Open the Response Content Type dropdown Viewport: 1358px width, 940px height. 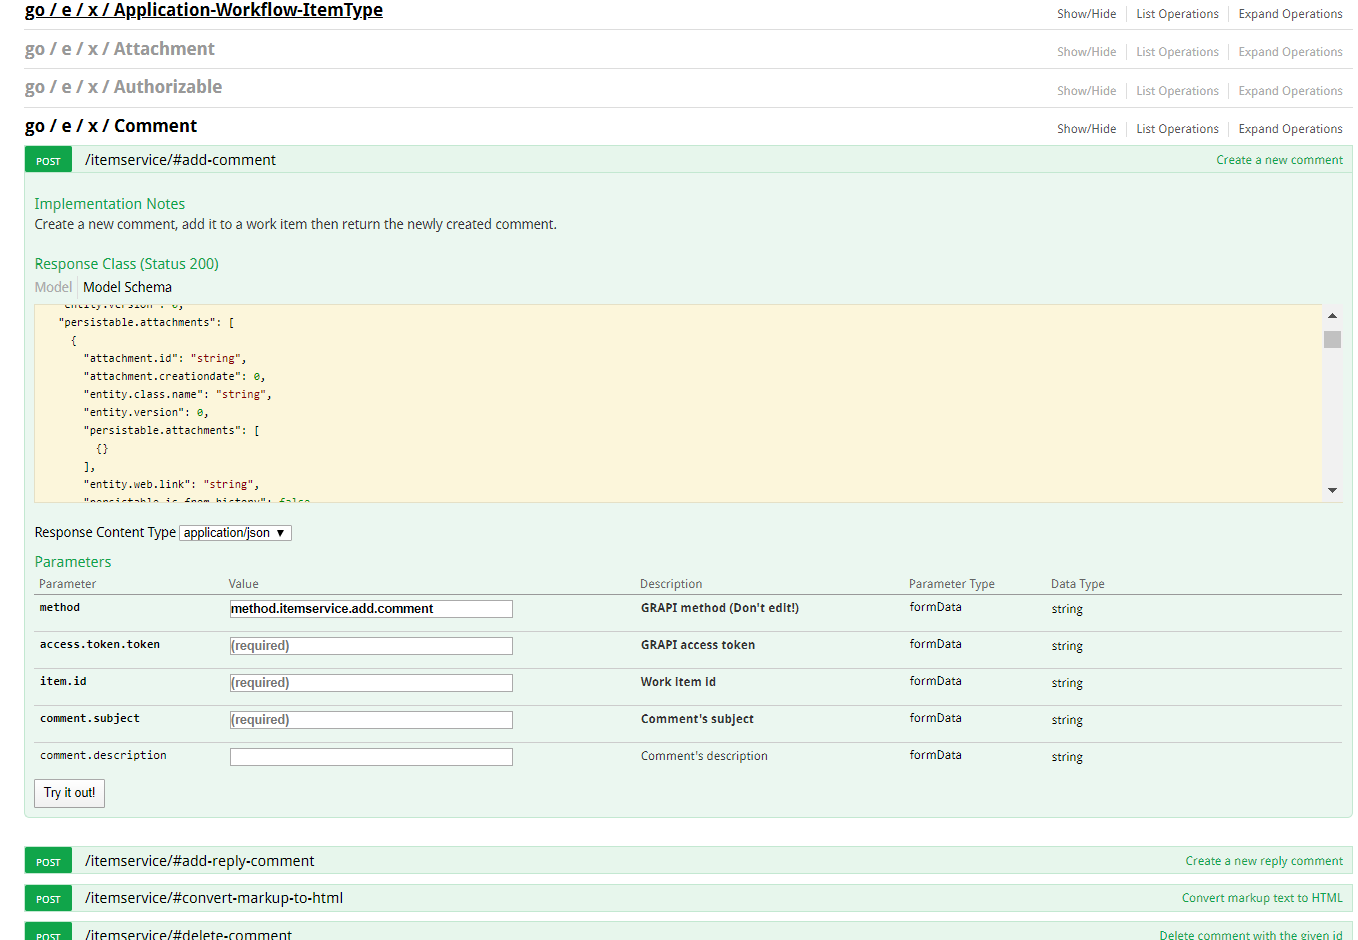[234, 532]
